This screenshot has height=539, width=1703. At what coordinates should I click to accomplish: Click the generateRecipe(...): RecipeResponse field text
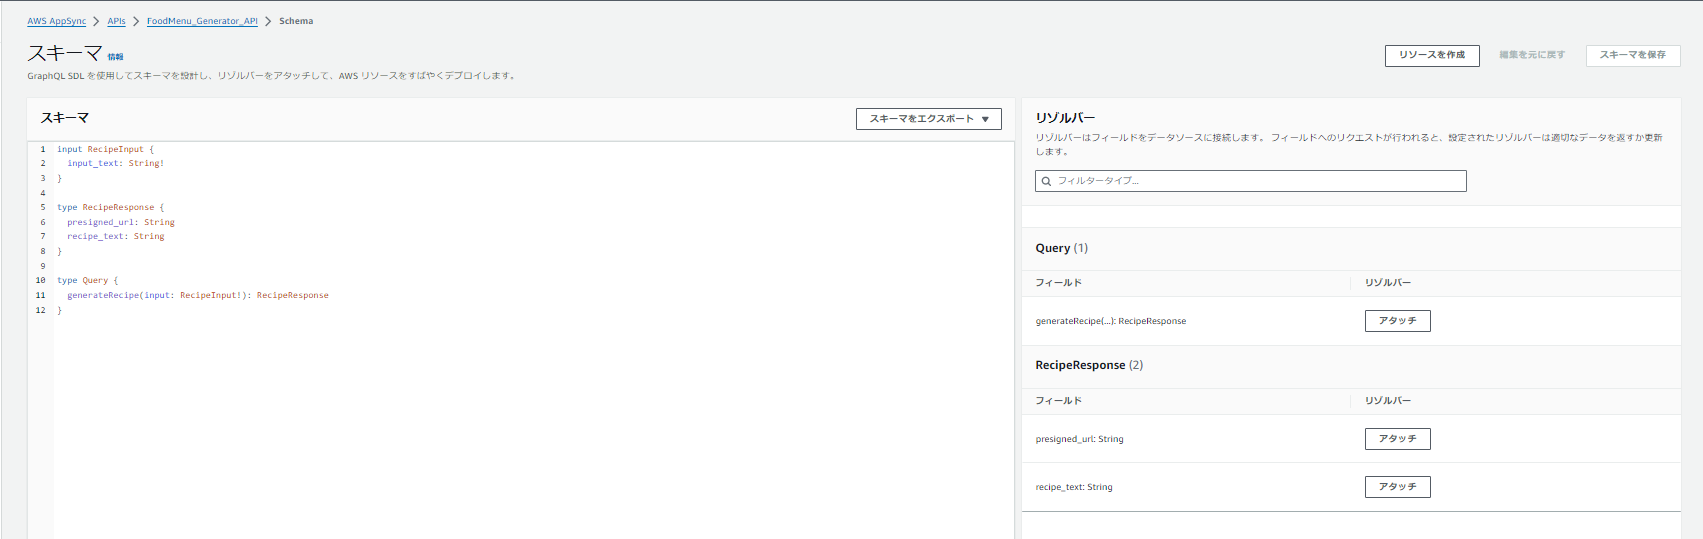(x=1110, y=321)
